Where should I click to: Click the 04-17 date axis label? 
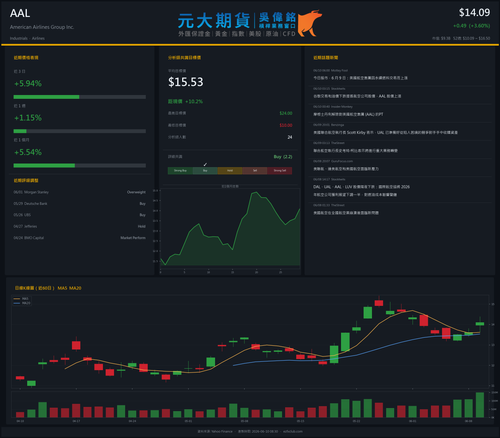coord(76,421)
